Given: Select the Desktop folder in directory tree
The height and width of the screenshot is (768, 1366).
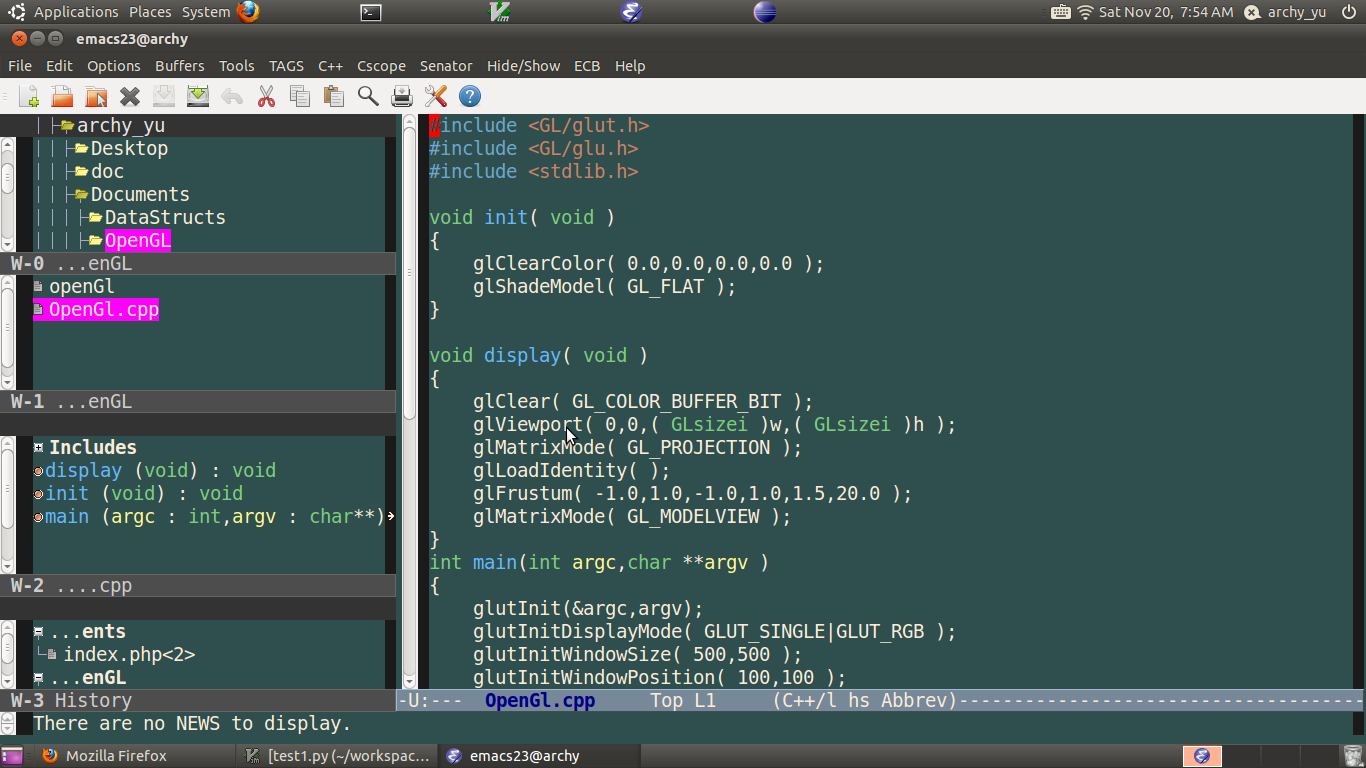Looking at the screenshot, I should [x=129, y=148].
